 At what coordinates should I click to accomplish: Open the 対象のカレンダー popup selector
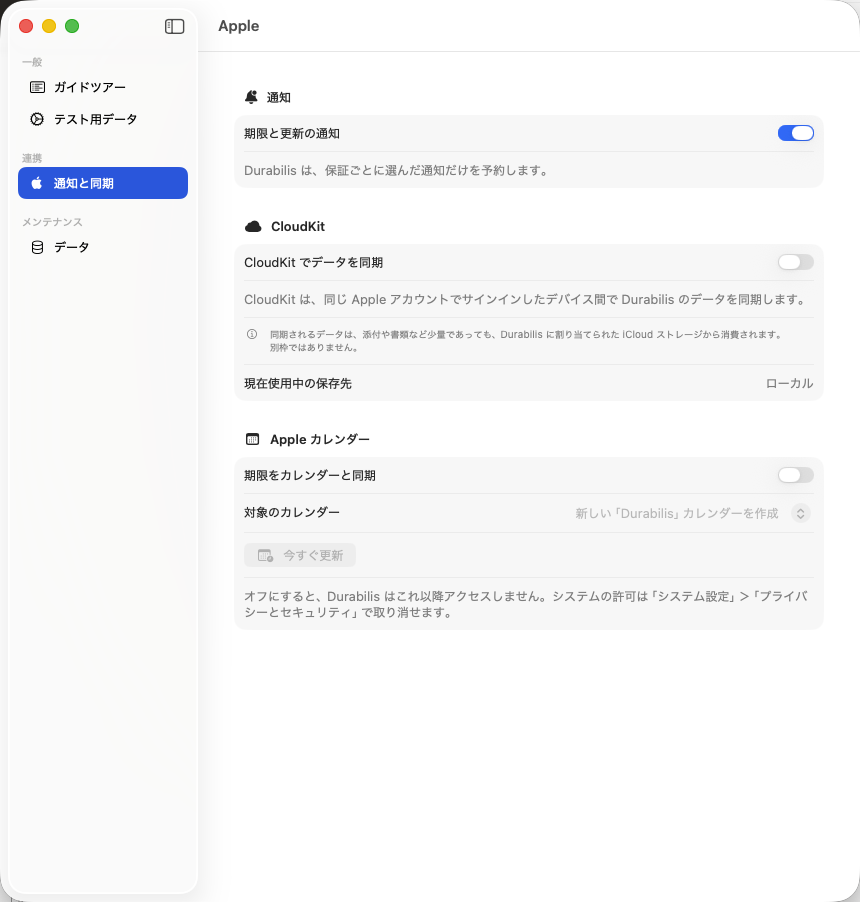tap(800, 513)
